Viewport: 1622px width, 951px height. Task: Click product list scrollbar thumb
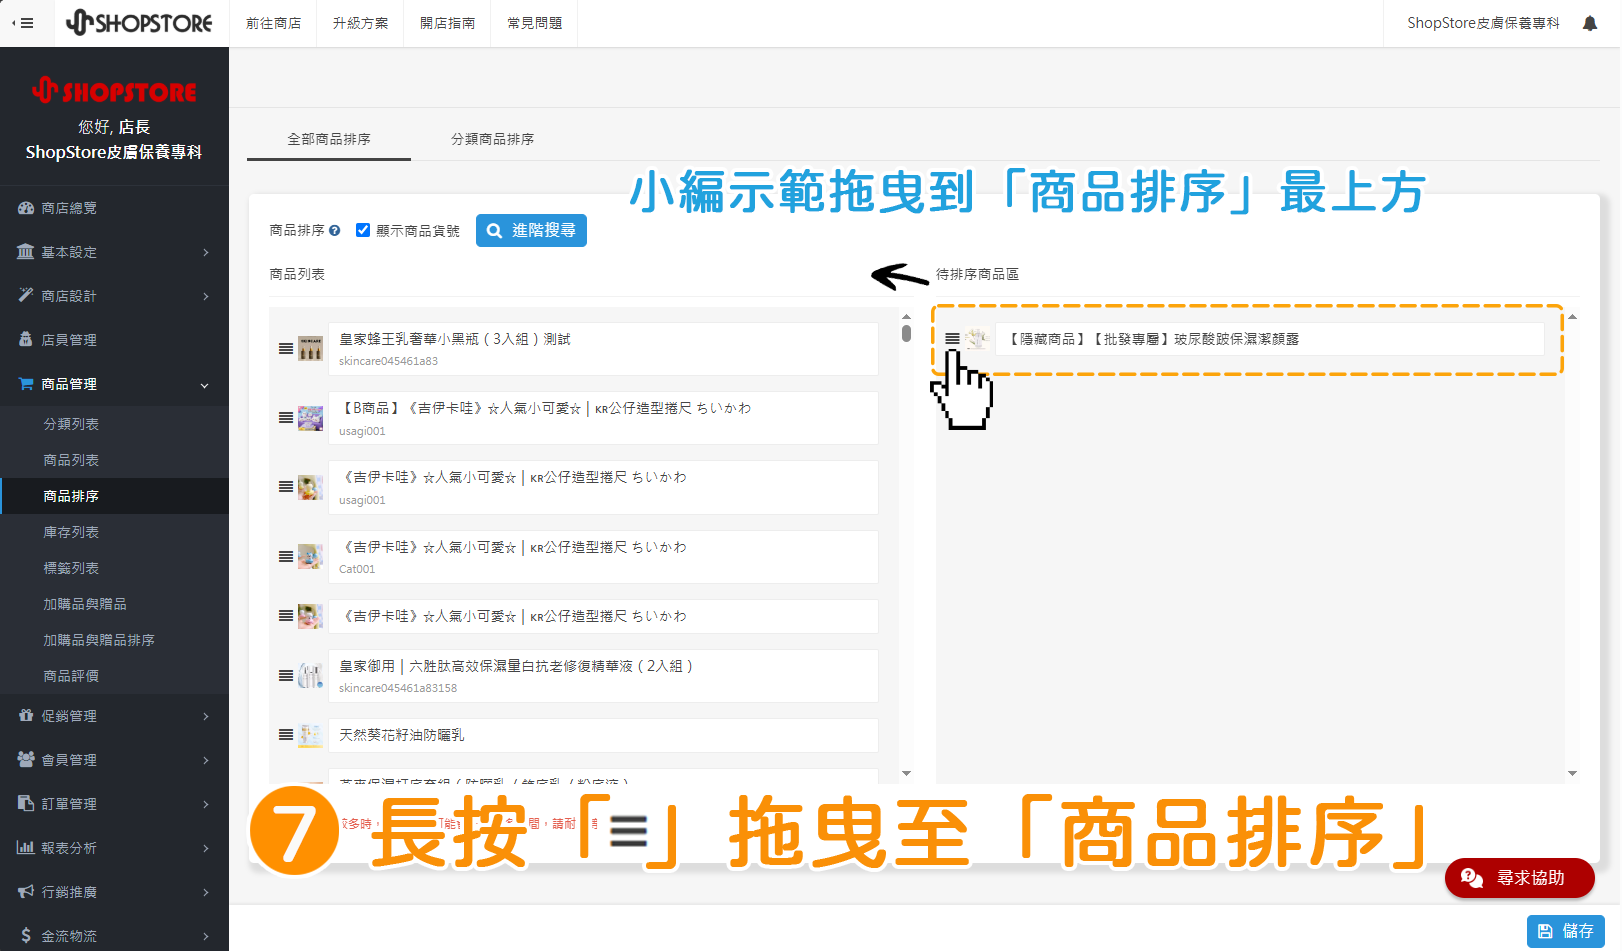906,333
